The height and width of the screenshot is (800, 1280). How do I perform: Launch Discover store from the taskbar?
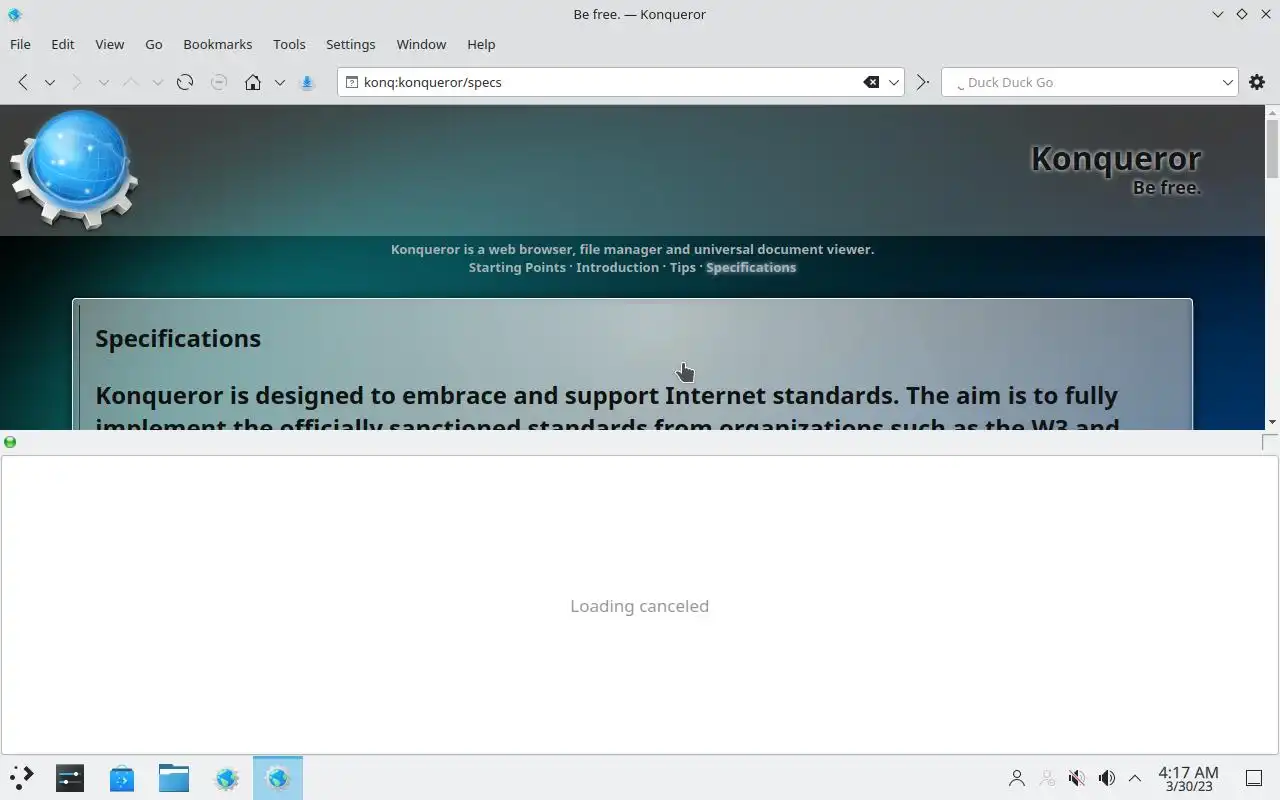coord(122,778)
